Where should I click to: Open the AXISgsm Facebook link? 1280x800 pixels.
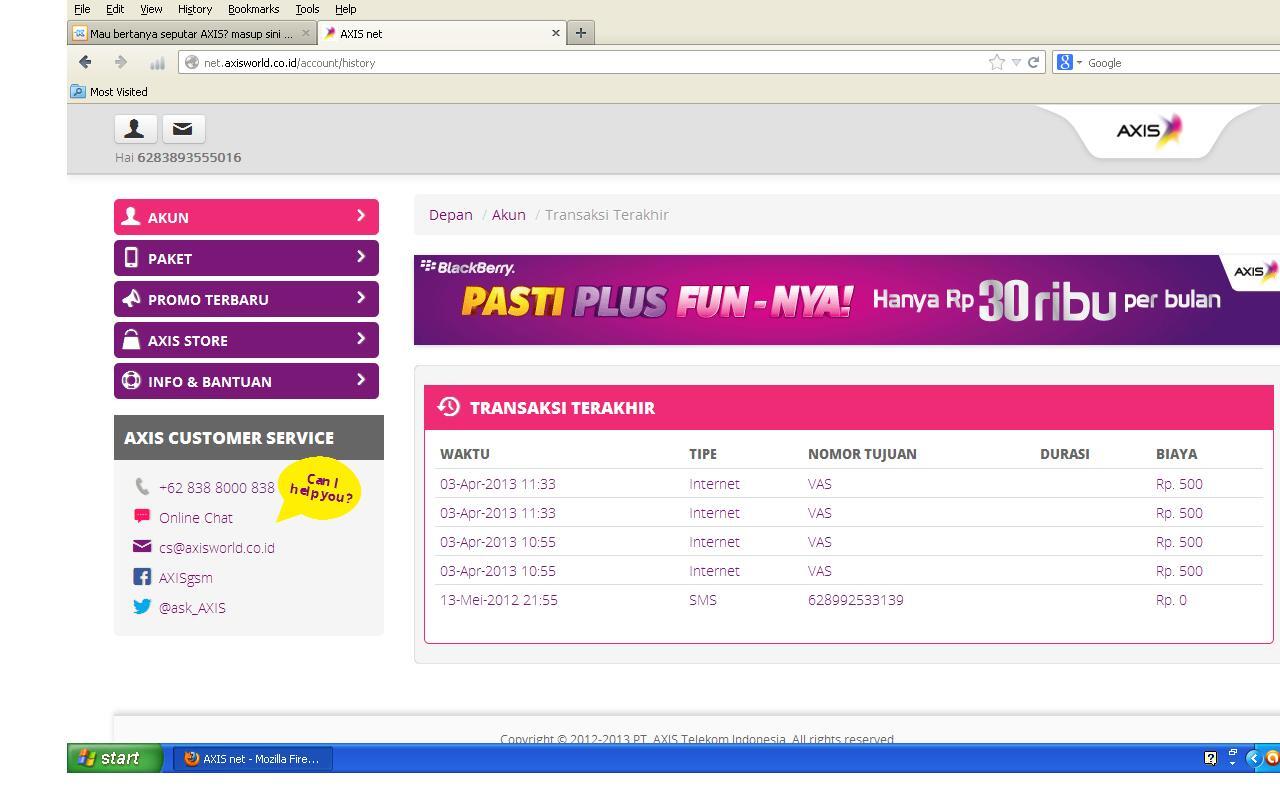point(186,578)
